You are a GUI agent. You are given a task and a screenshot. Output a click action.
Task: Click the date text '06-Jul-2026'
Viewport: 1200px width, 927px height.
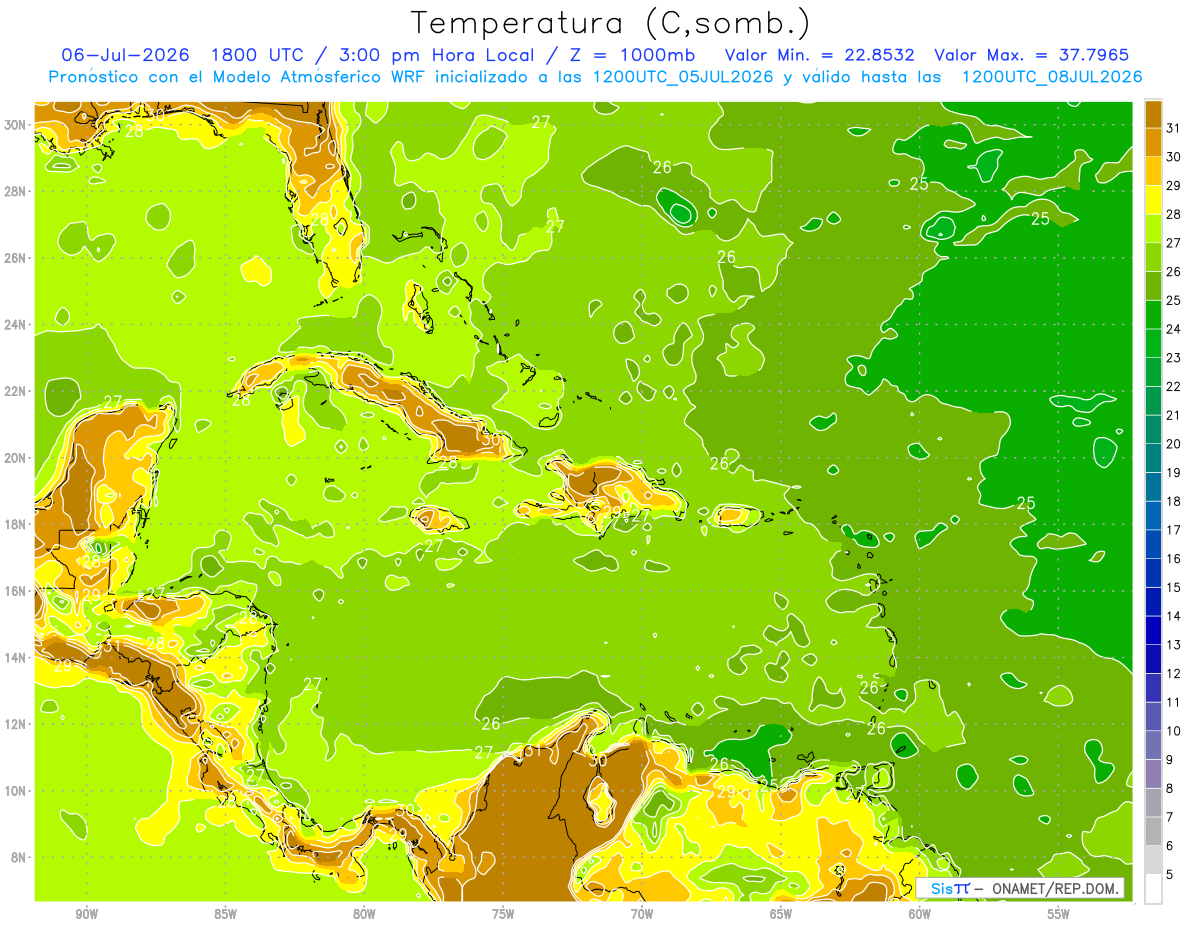point(126,55)
